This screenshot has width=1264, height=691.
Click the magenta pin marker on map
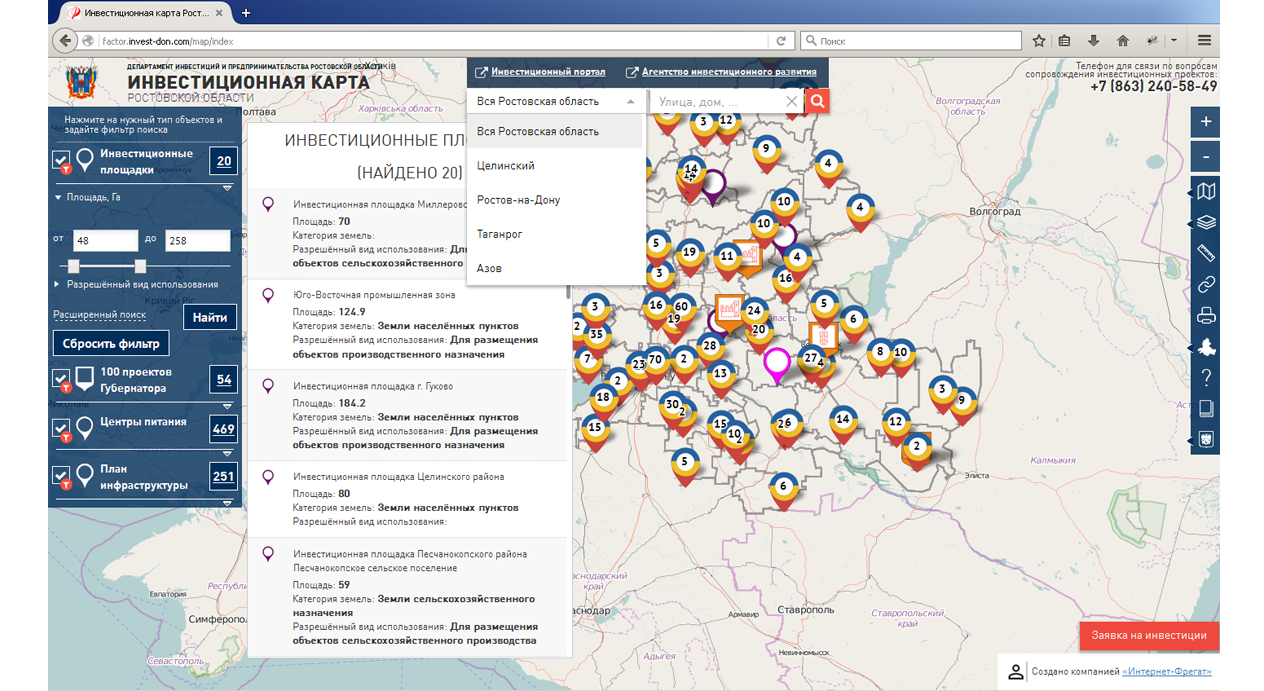pos(777,365)
